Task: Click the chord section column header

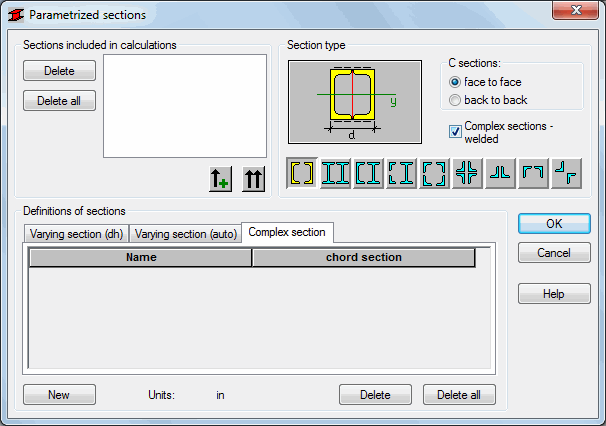Action: click(x=364, y=258)
